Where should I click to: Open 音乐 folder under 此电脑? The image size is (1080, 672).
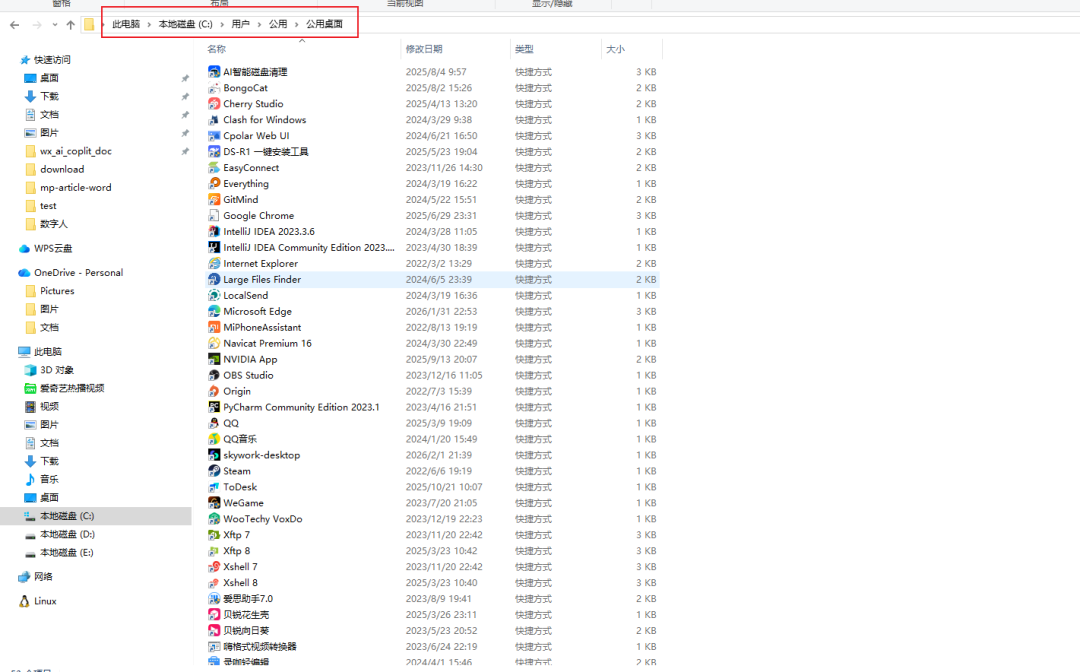[x=50, y=479]
